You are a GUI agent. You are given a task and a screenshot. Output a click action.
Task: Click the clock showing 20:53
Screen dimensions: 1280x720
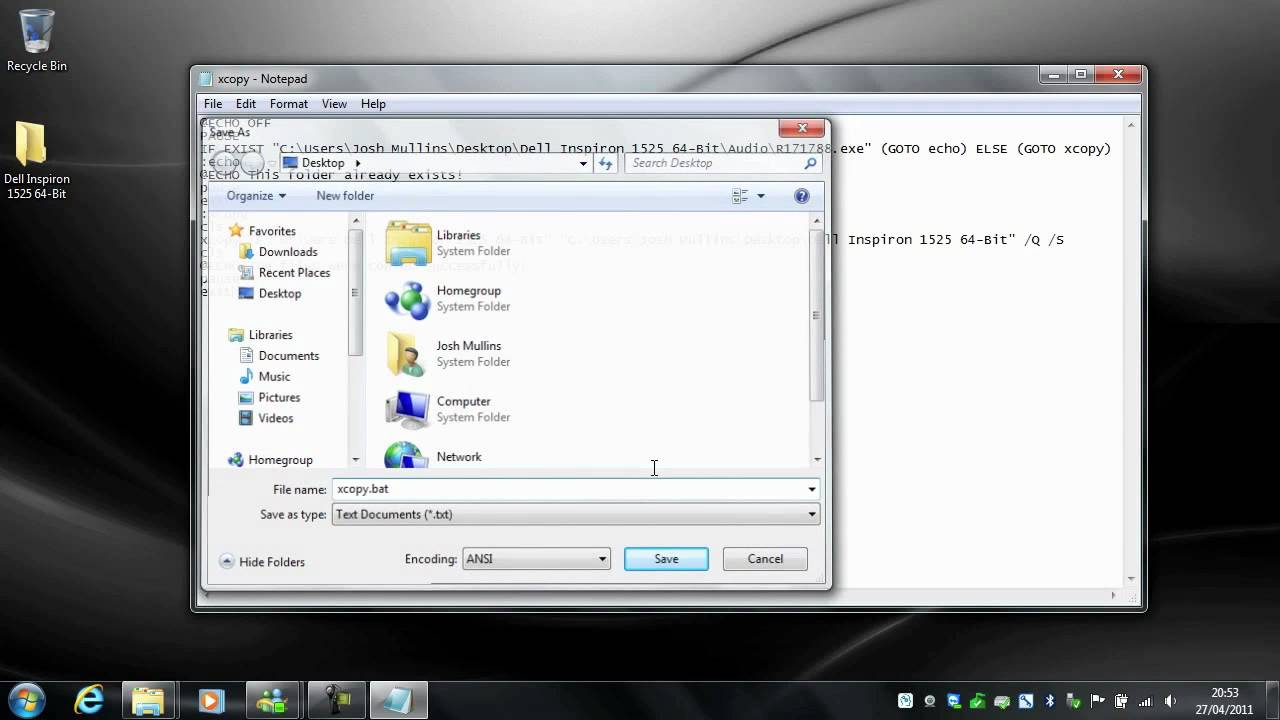pos(1225,701)
